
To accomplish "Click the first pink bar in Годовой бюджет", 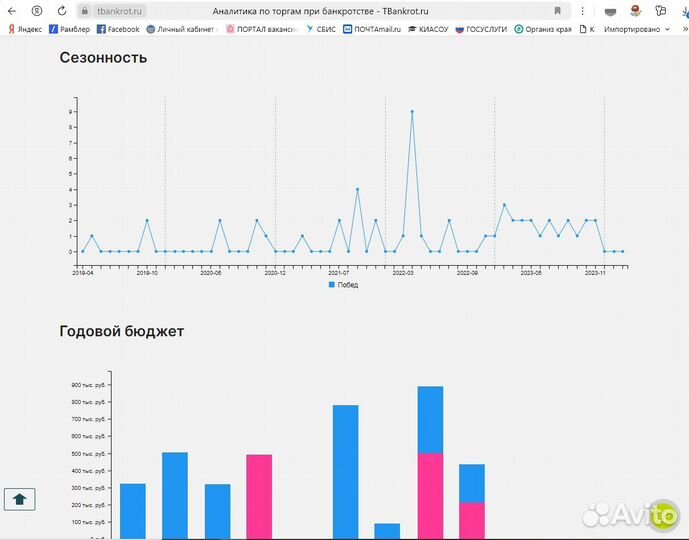I will tap(259, 497).
